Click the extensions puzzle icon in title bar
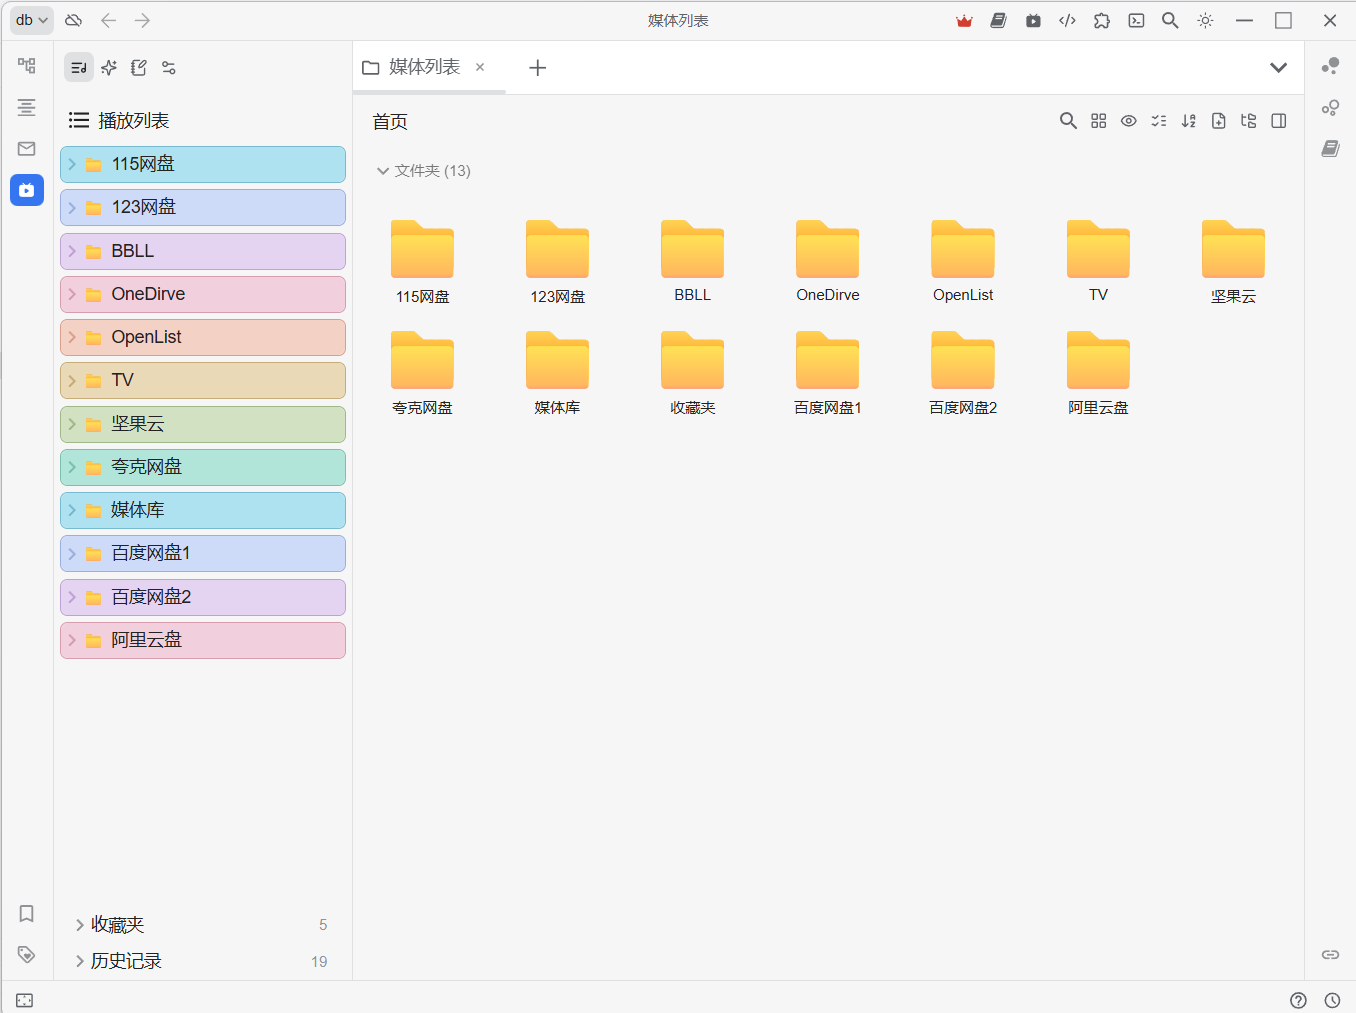 1101,20
